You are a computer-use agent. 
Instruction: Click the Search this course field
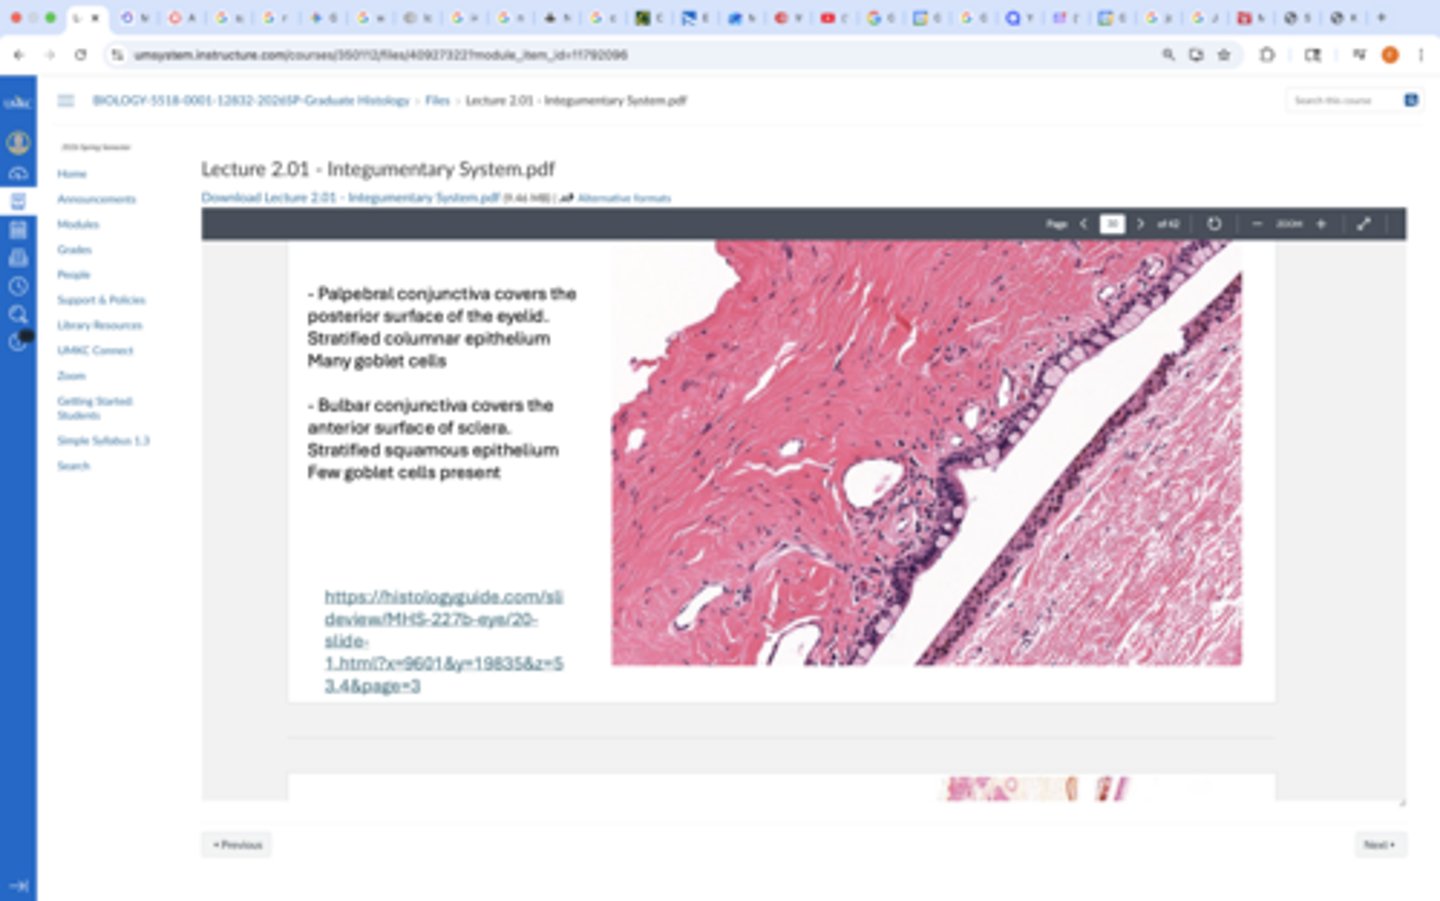(1342, 100)
